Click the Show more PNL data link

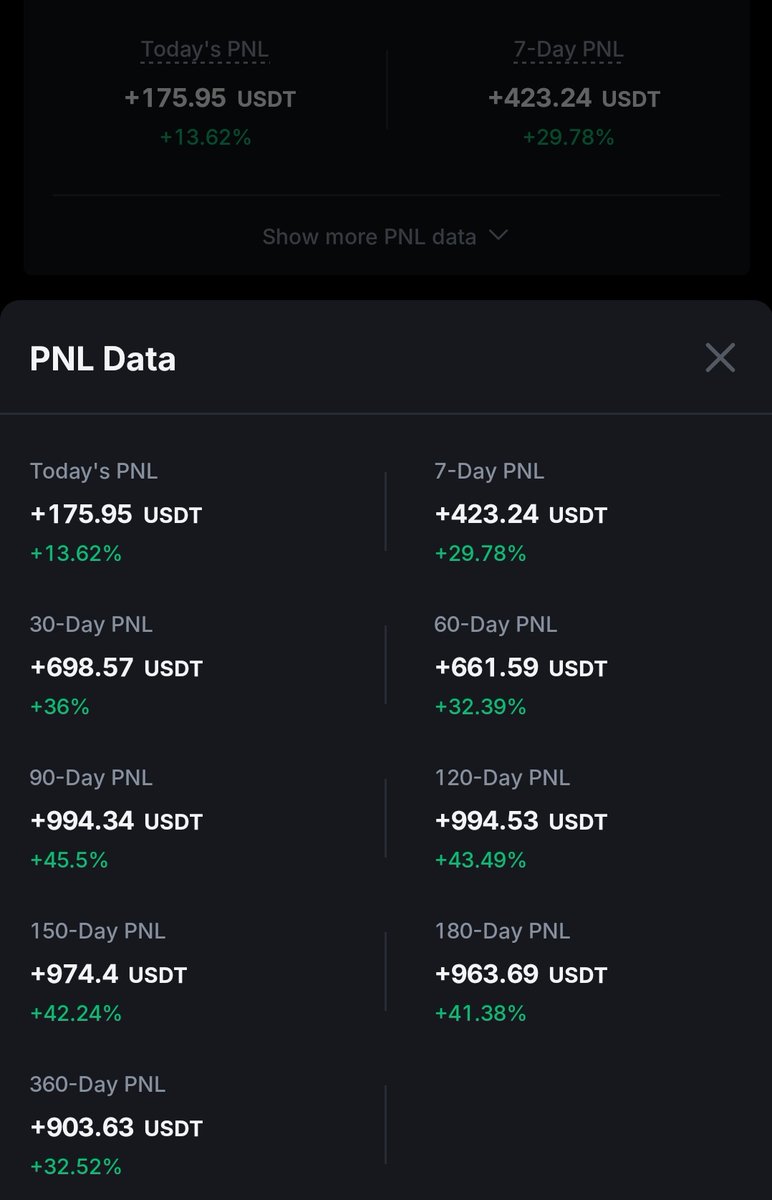click(x=369, y=237)
